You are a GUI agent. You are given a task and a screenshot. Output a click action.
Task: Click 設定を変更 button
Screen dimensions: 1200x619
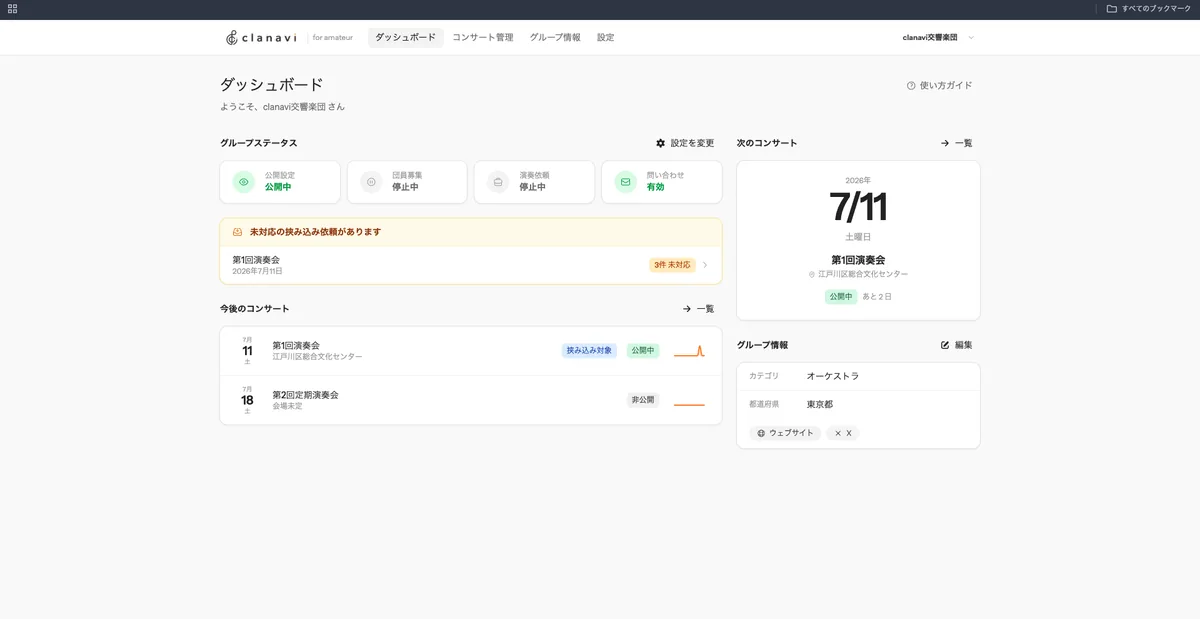pyautogui.click(x=685, y=143)
